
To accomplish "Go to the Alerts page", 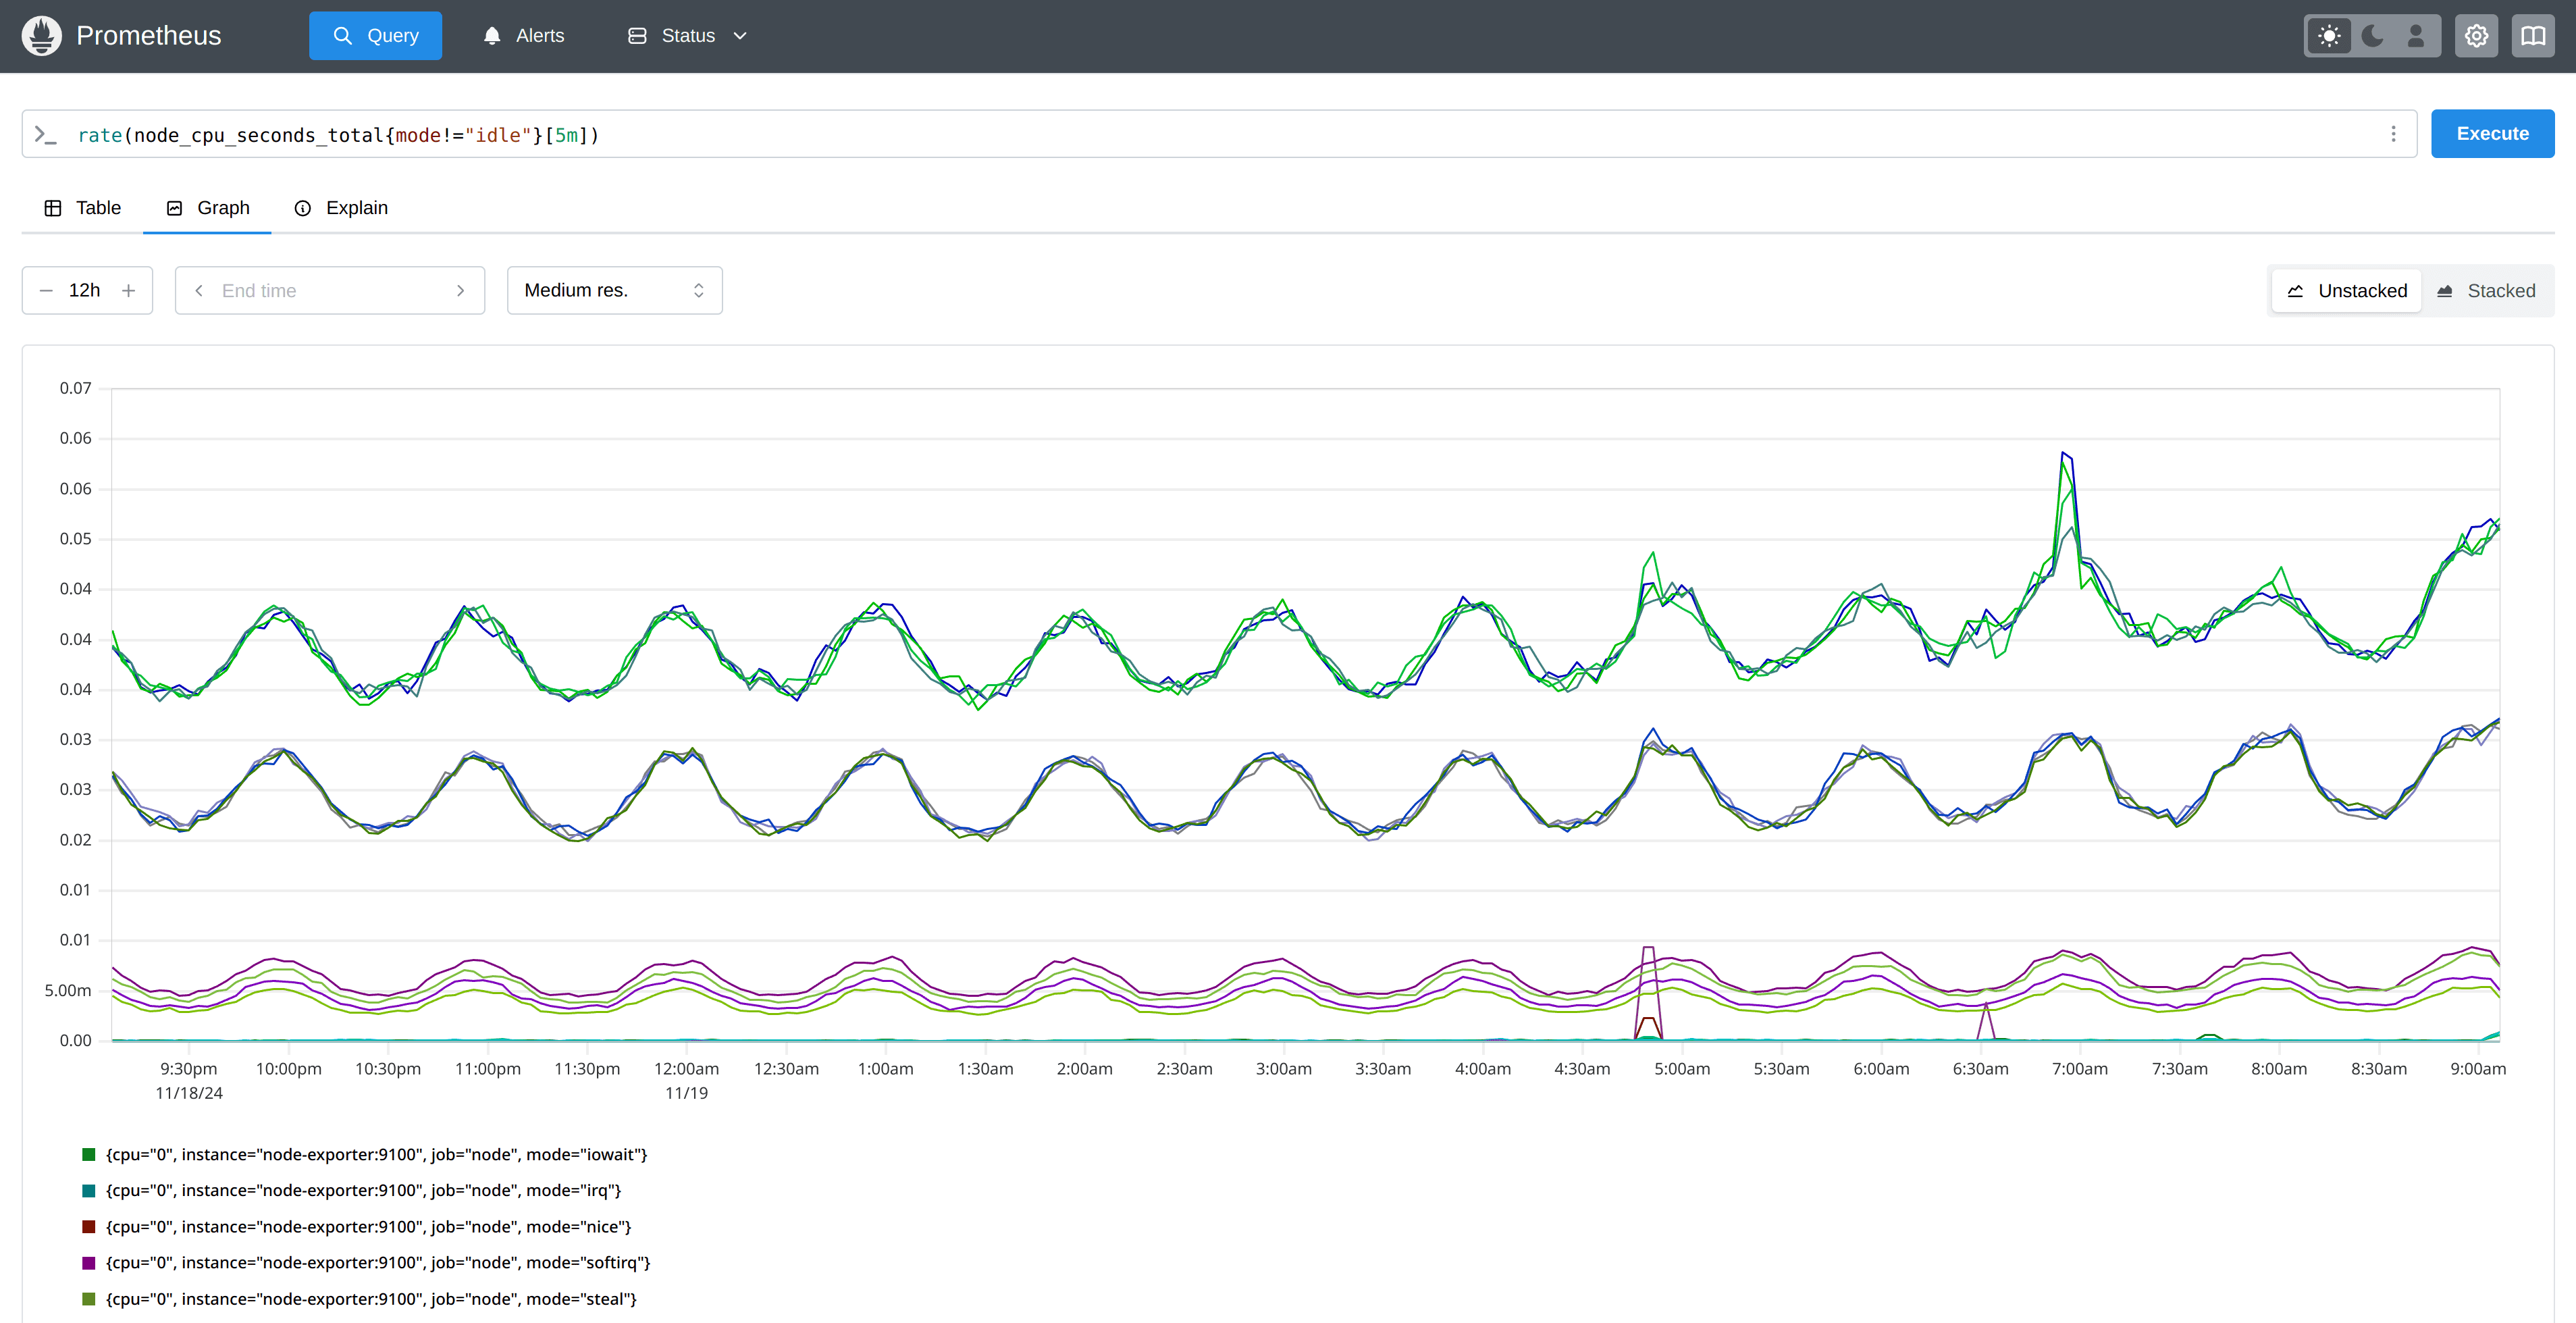I will click(x=524, y=36).
